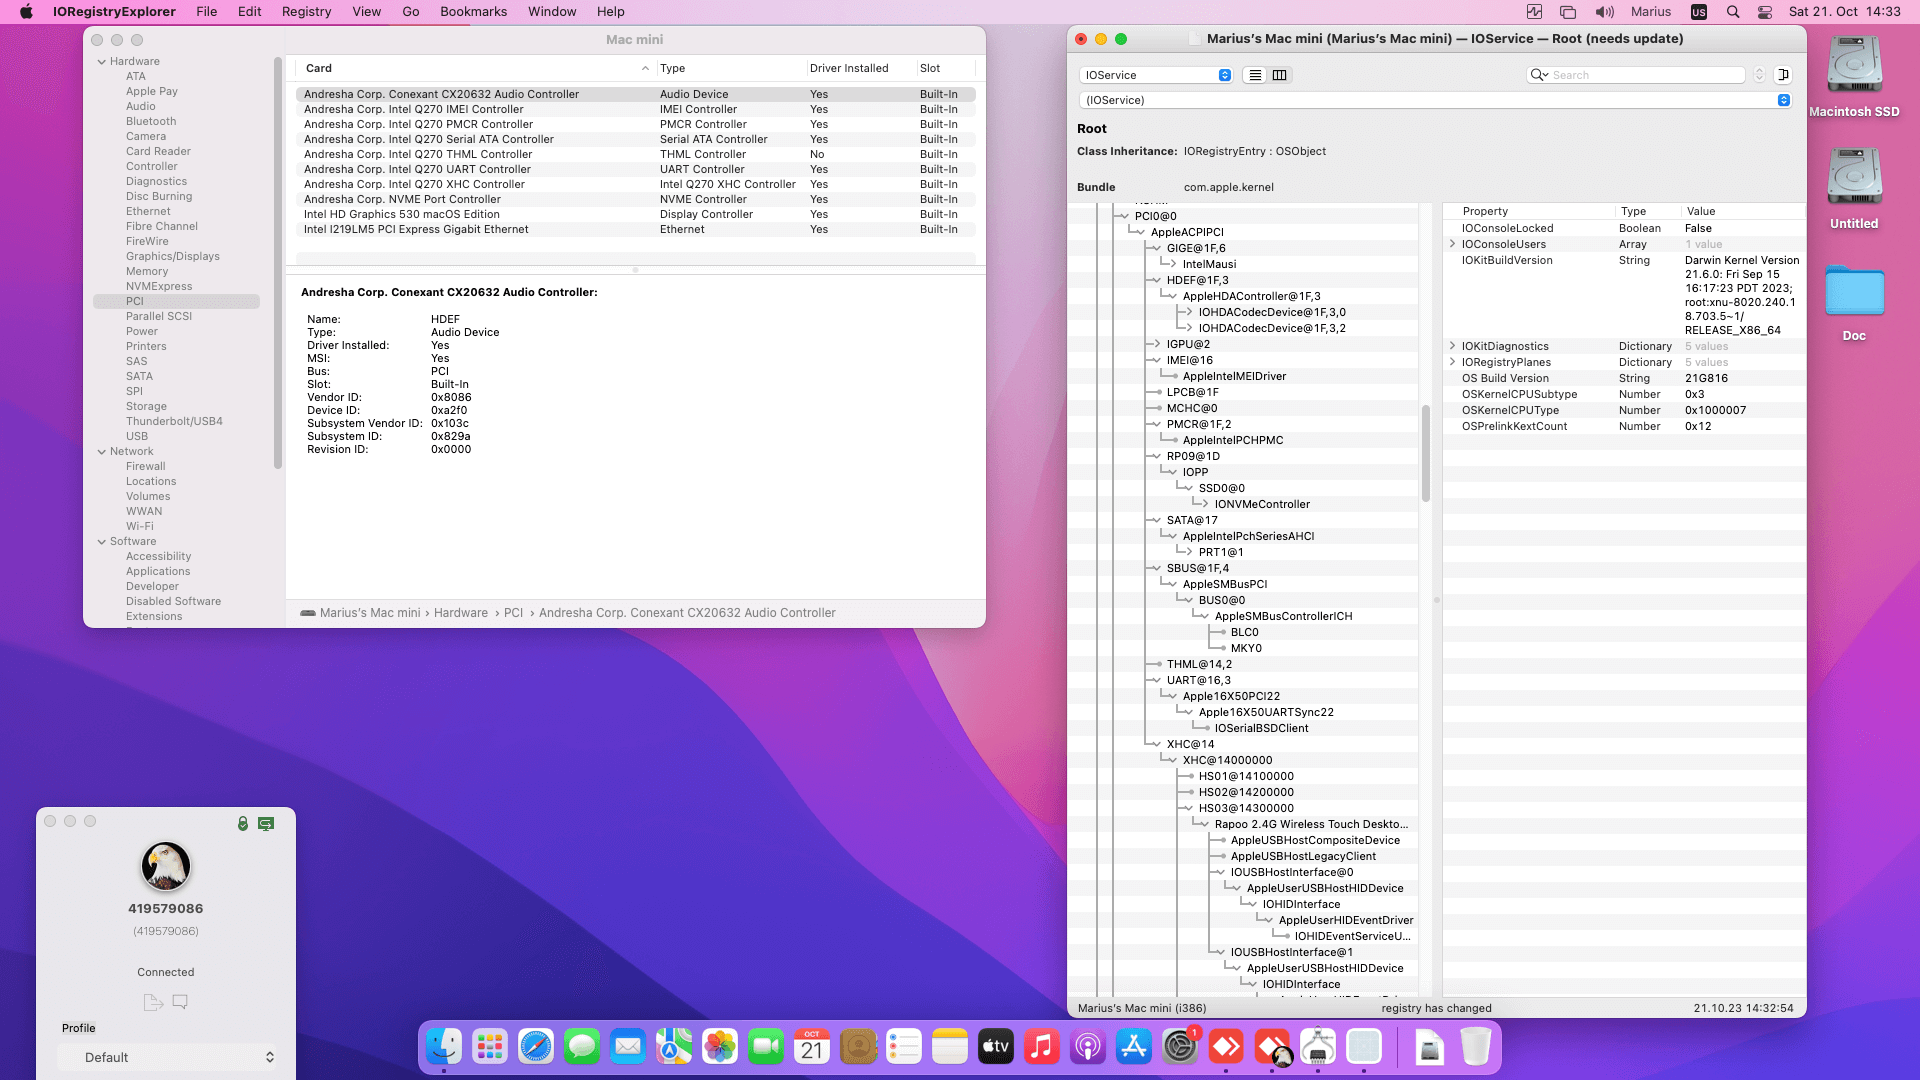Click the AnyDesk file transfer icon
Image resolution: width=1920 pixels, height=1080 pixels.
[x=153, y=1002]
